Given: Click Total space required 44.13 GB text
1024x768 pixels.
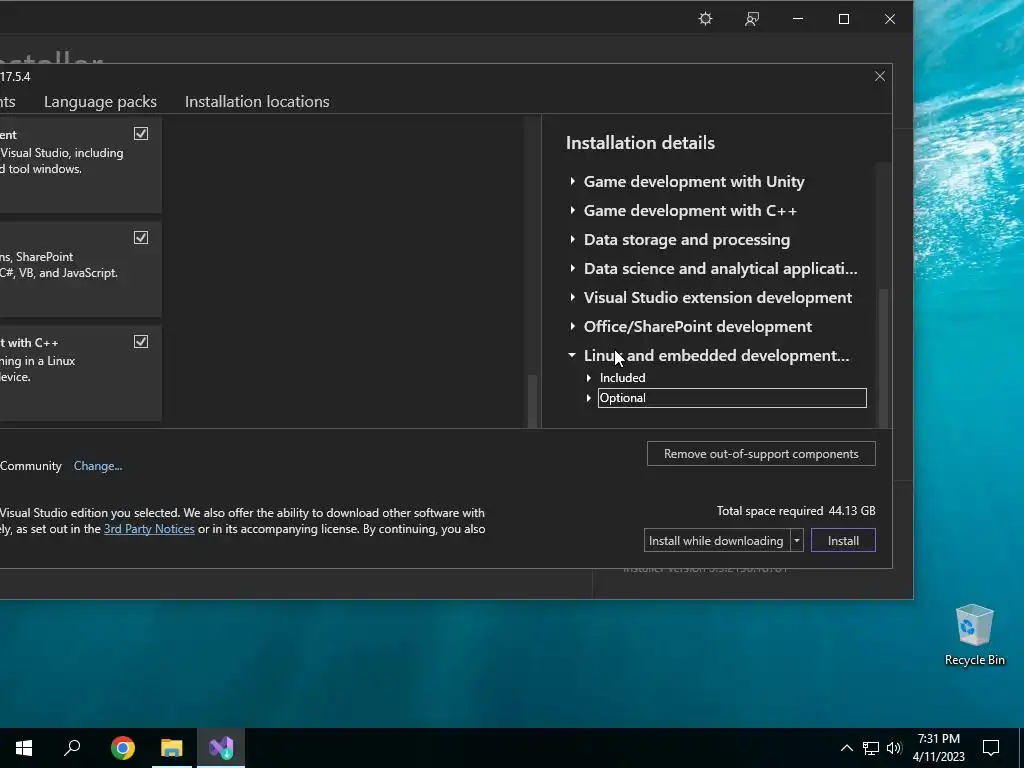Looking at the screenshot, I should click(796, 511).
